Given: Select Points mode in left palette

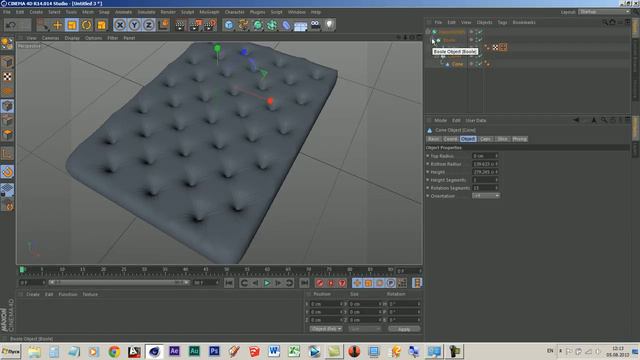Looking at the screenshot, I should pyautogui.click(x=7, y=106).
